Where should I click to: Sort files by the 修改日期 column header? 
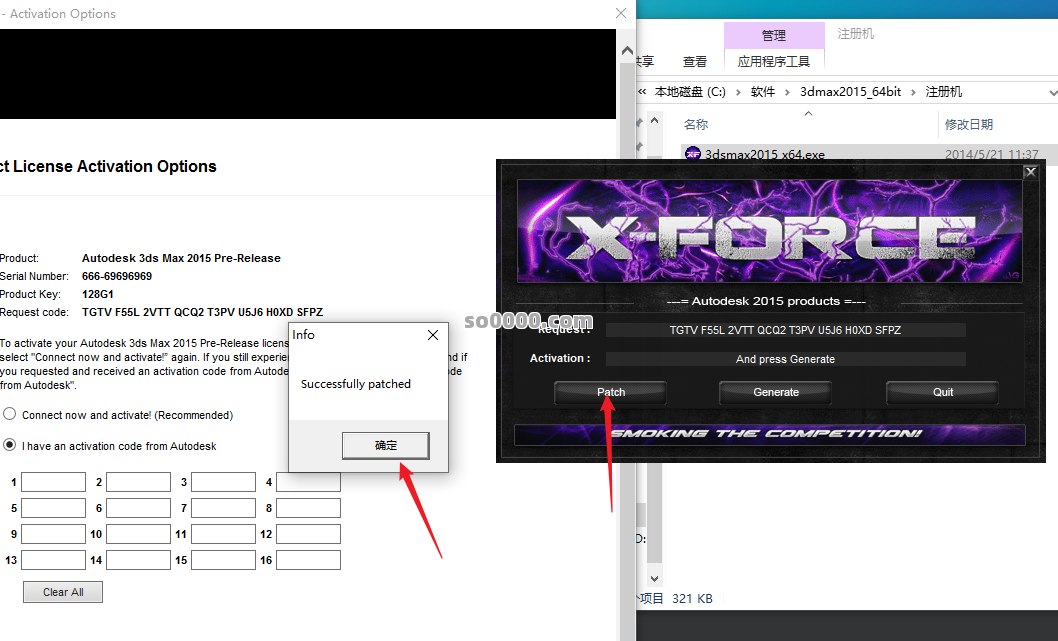[968, 125]
